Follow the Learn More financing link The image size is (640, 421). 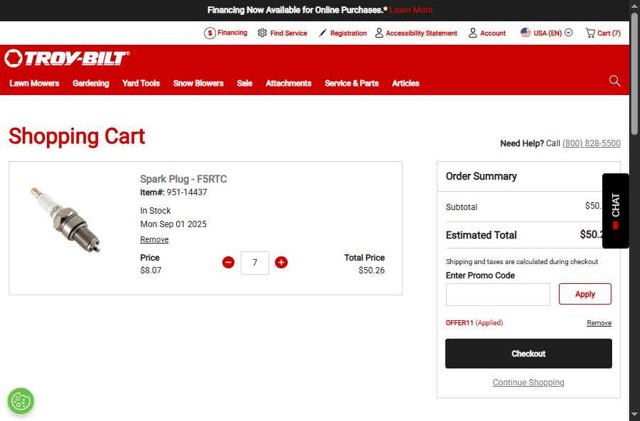tap(411, 10)
